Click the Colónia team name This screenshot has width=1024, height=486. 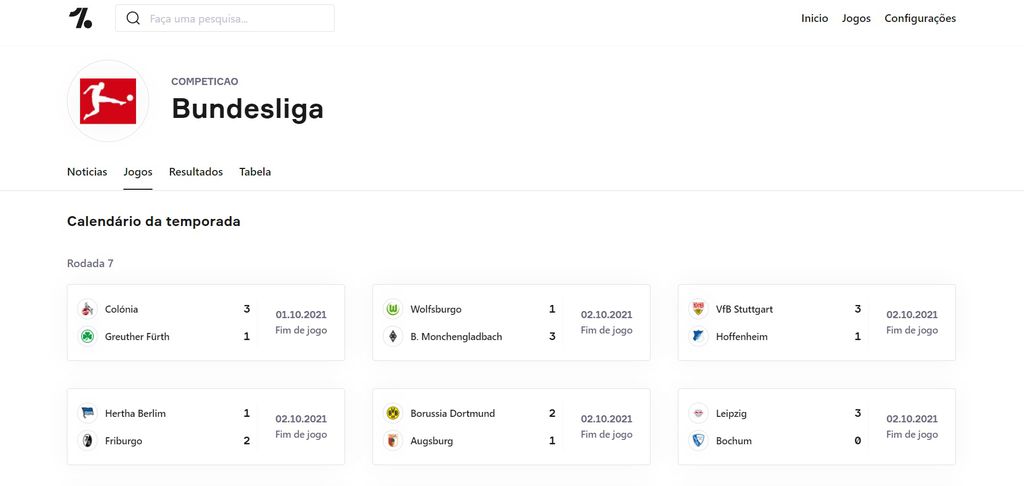121,309
